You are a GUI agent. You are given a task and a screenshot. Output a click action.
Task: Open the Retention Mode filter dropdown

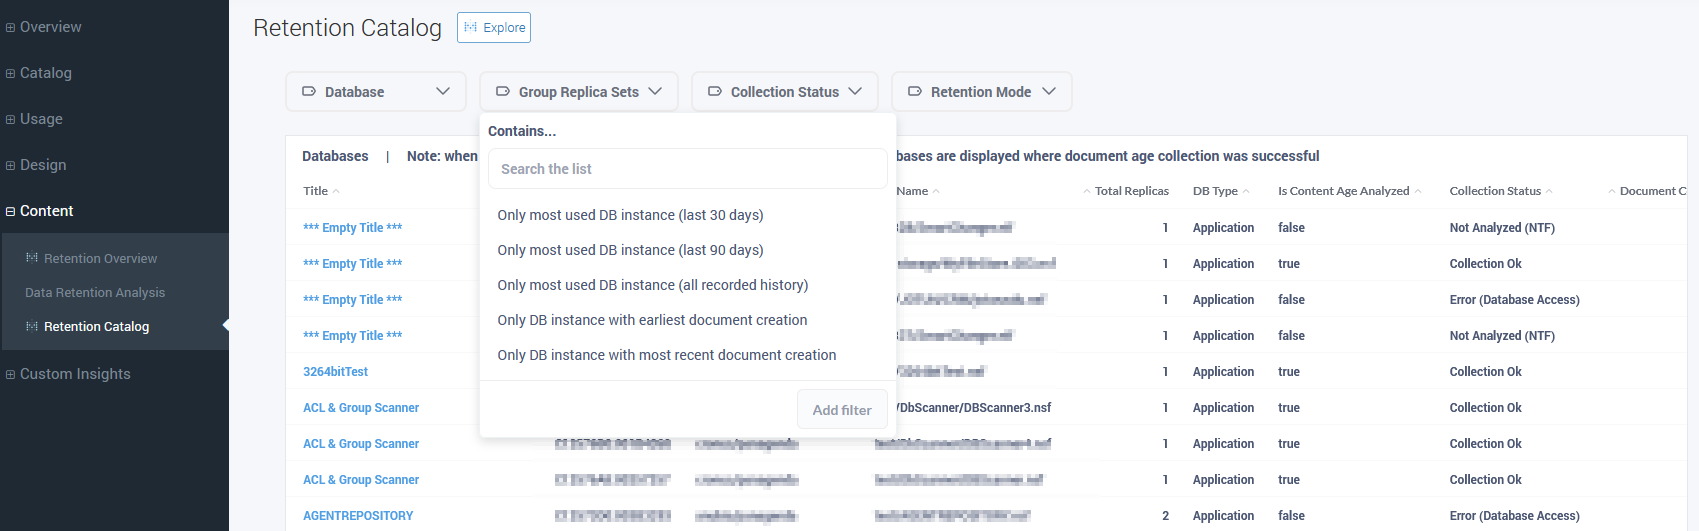click(981, 92)
